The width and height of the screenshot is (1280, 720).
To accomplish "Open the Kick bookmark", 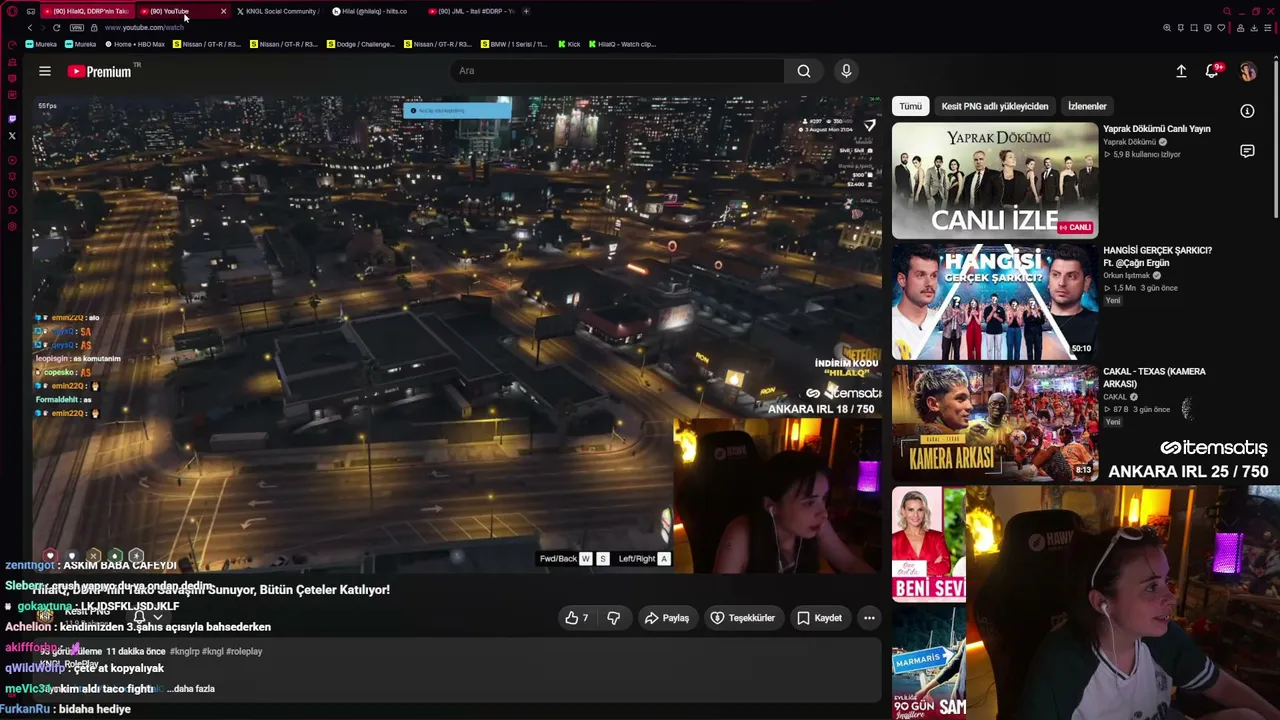I will point(569,44).
